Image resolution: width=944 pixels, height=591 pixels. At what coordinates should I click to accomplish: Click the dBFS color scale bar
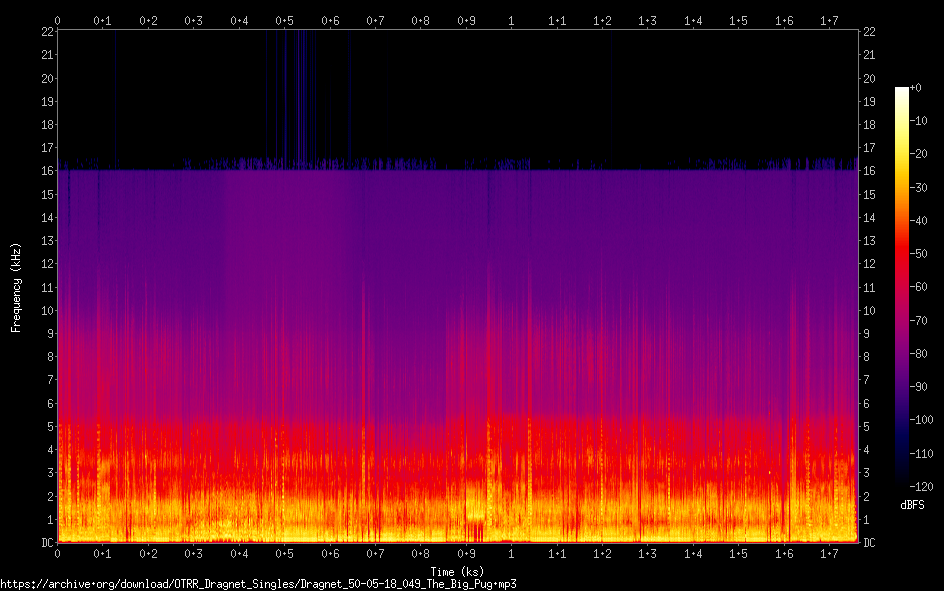[x=901, y=288]
